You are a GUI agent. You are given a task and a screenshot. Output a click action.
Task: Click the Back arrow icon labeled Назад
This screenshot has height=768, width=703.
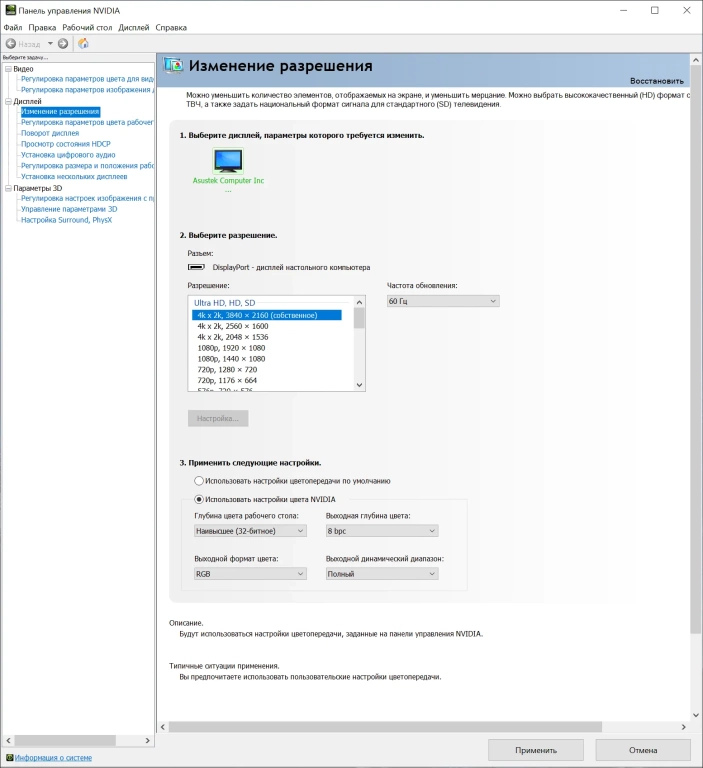pos(12,44)
